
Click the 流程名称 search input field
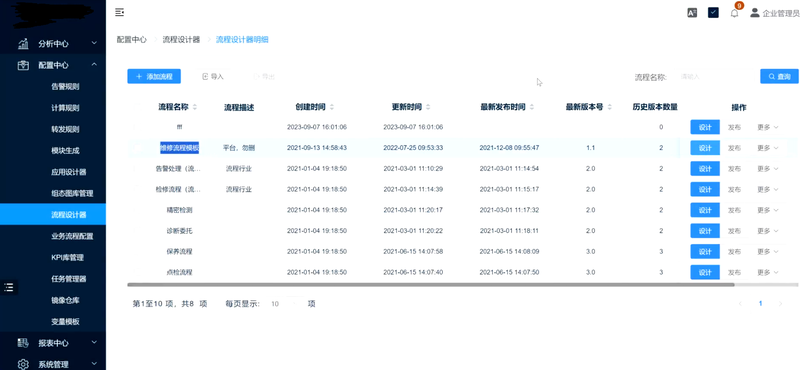click(714, 77)
